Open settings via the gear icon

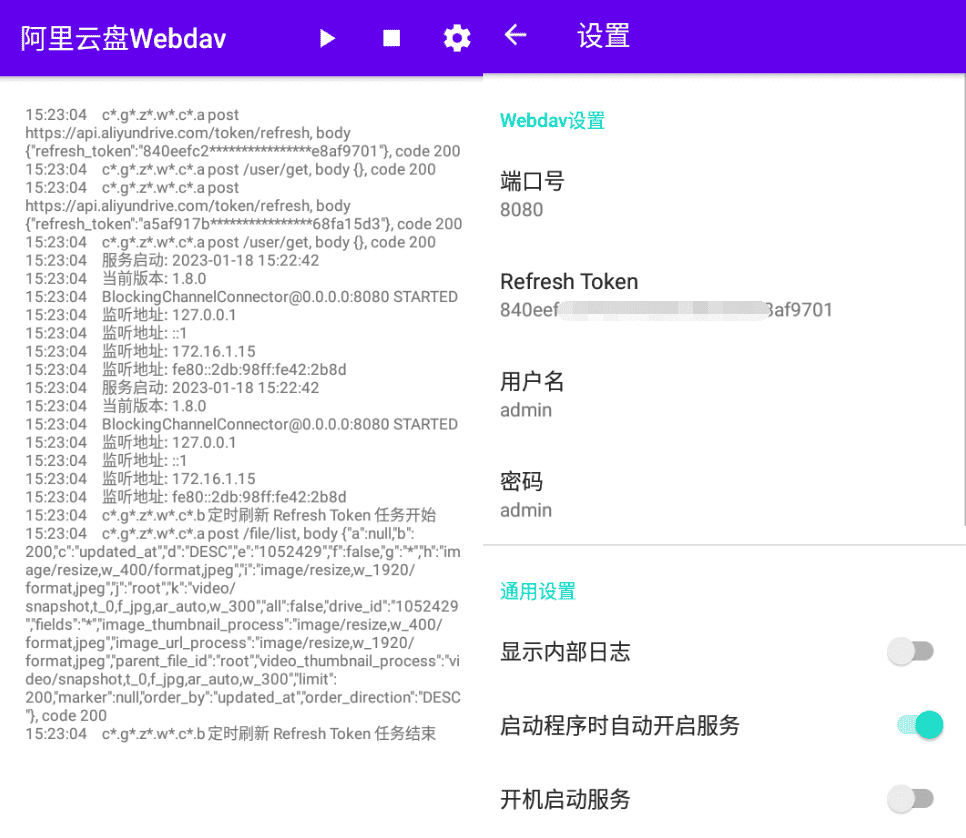point(457,38)
